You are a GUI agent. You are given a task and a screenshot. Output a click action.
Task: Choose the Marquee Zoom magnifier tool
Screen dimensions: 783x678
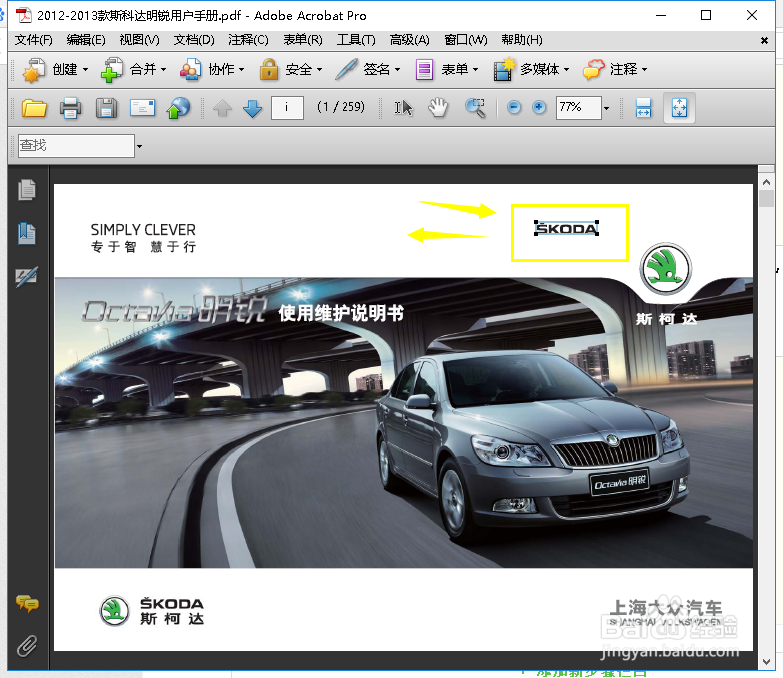[x=475, y=108]
